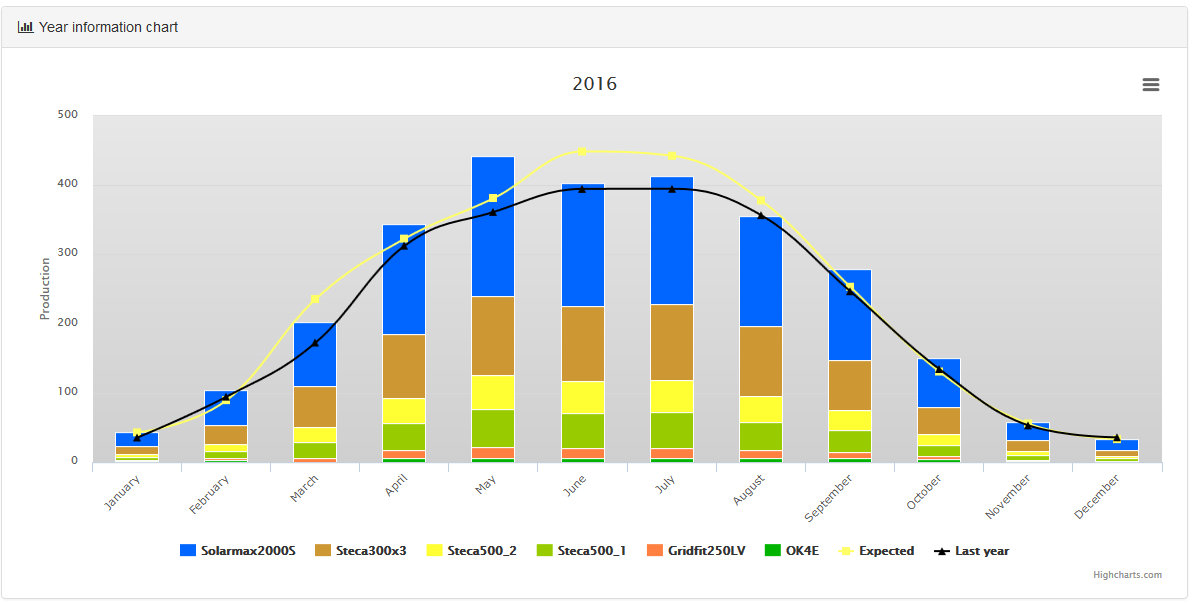This screenshot has height=603, width=1193.
Task: Click the bar chart icon in header
Action: tap(25, 27)
